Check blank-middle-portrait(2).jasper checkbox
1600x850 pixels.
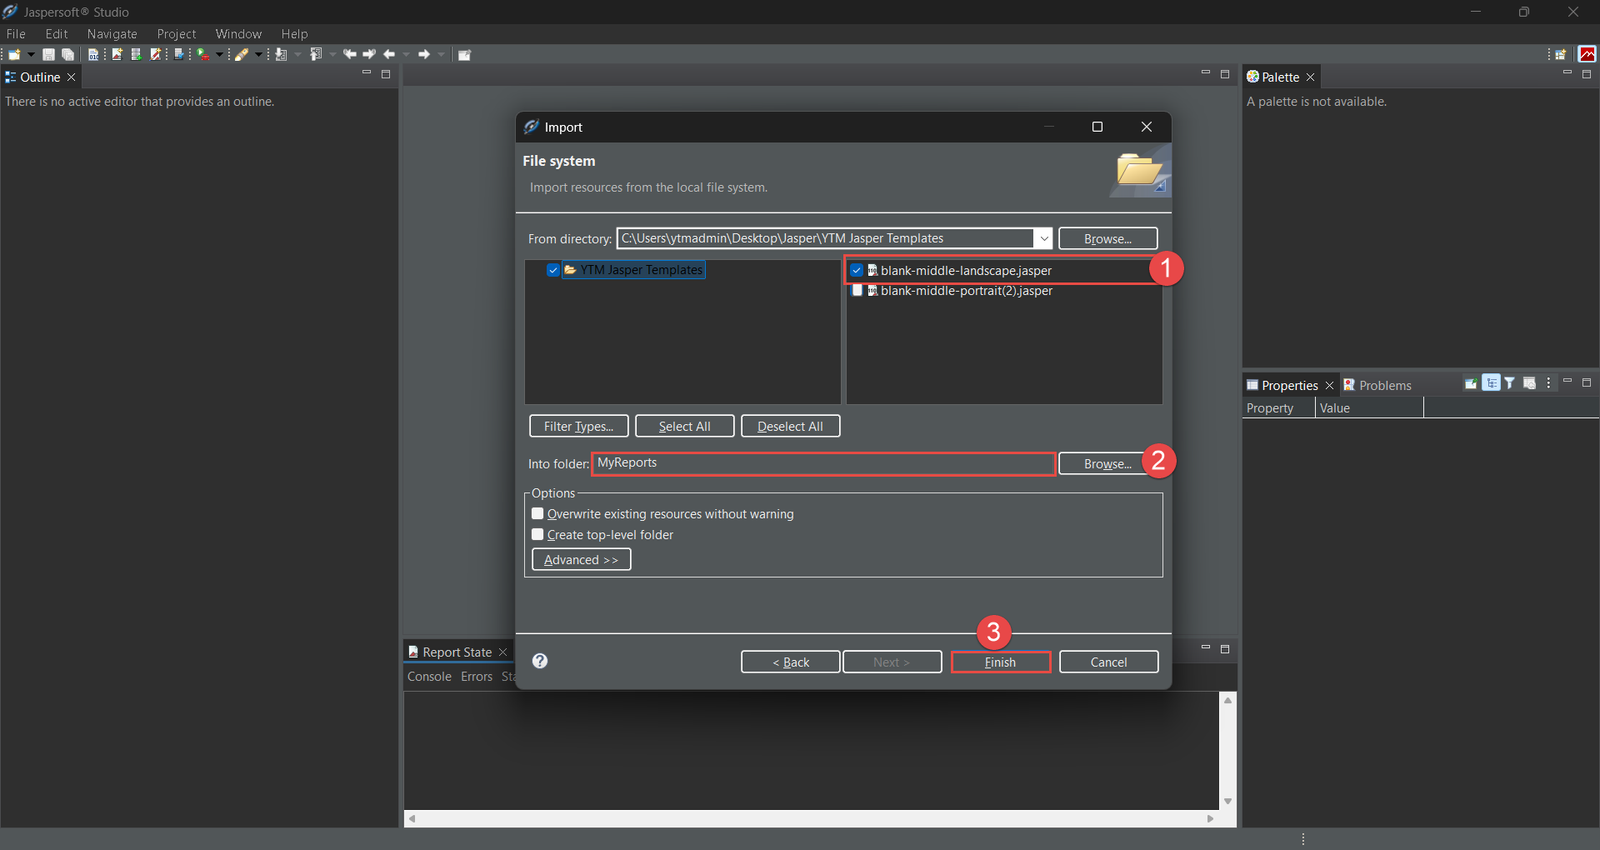[857, 291]
